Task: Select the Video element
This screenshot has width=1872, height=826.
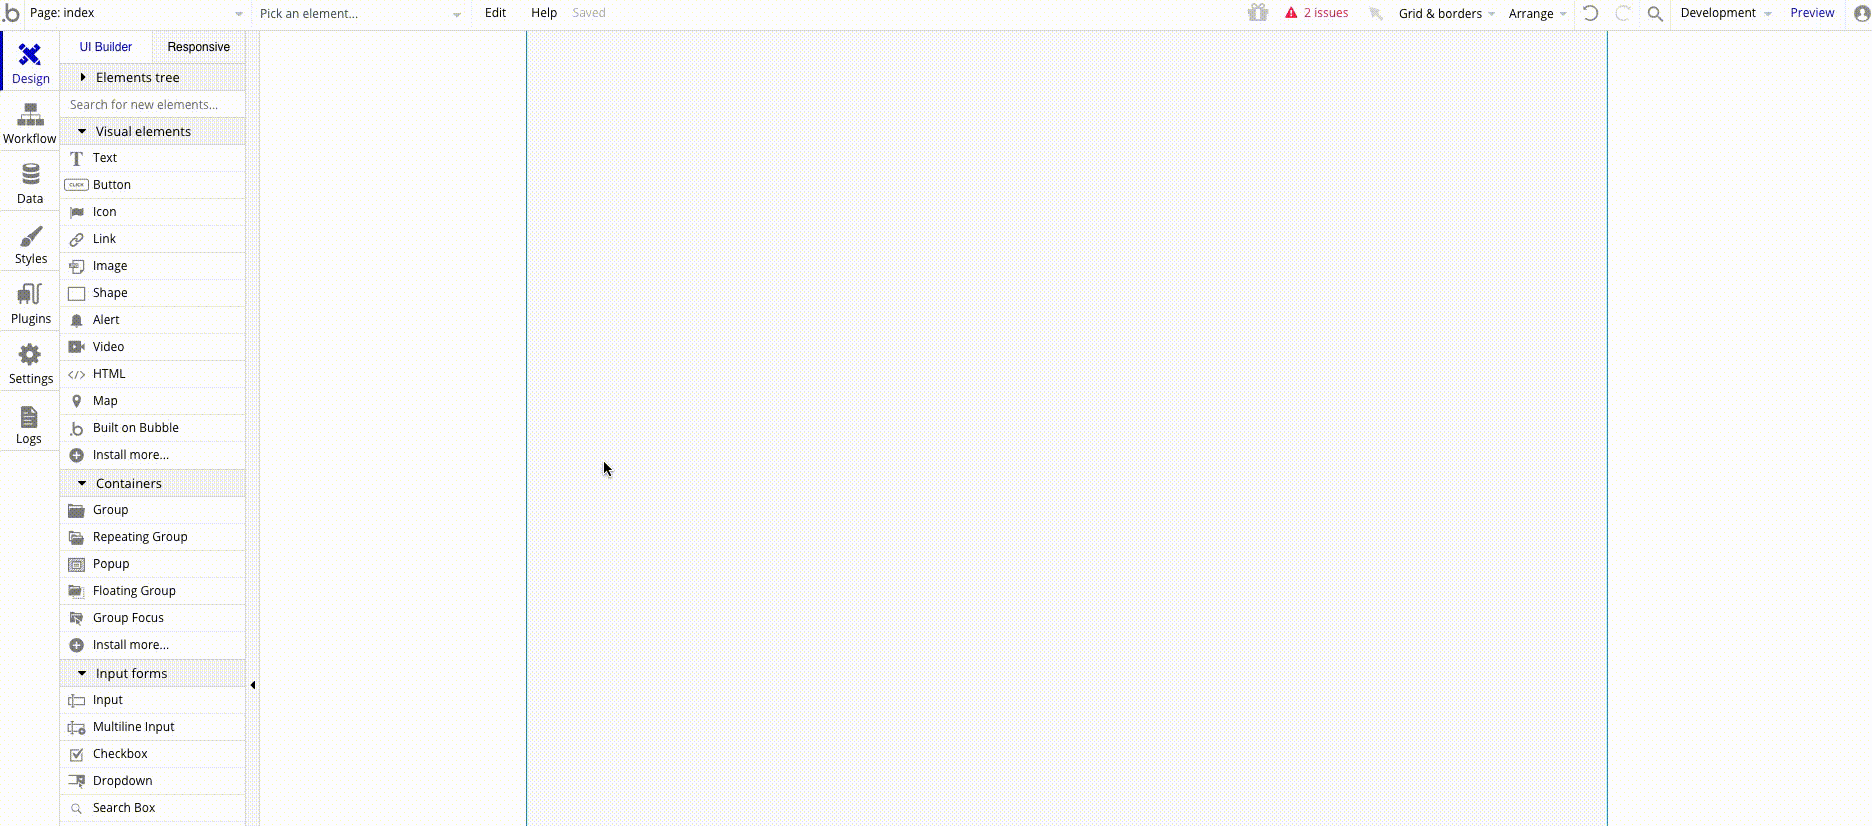Action: 153,347
